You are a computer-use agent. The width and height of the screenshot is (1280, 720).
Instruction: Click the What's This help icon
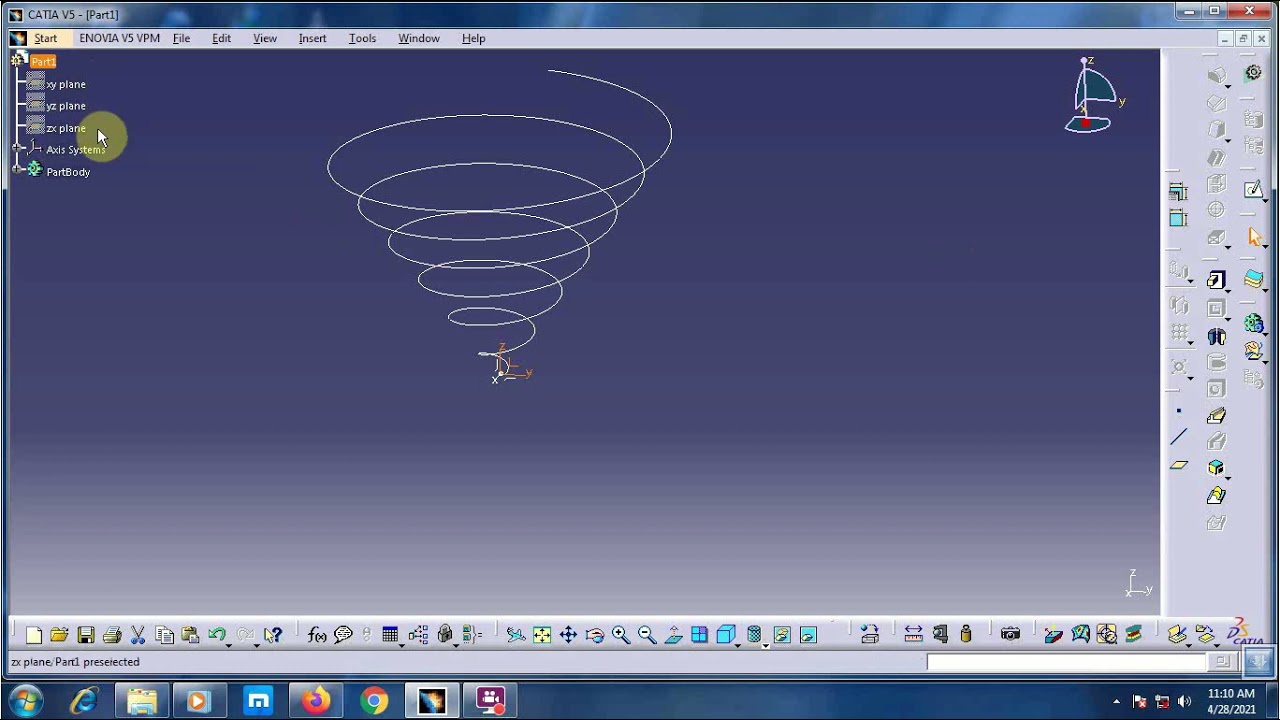click(273, 635)
